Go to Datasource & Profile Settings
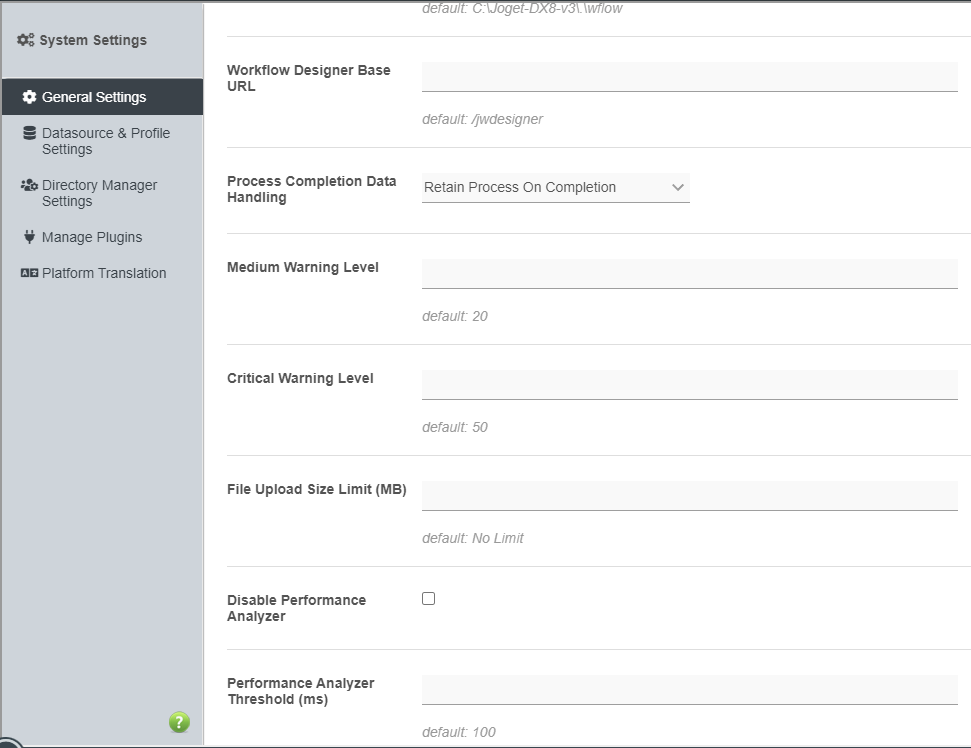 point(106,141)
